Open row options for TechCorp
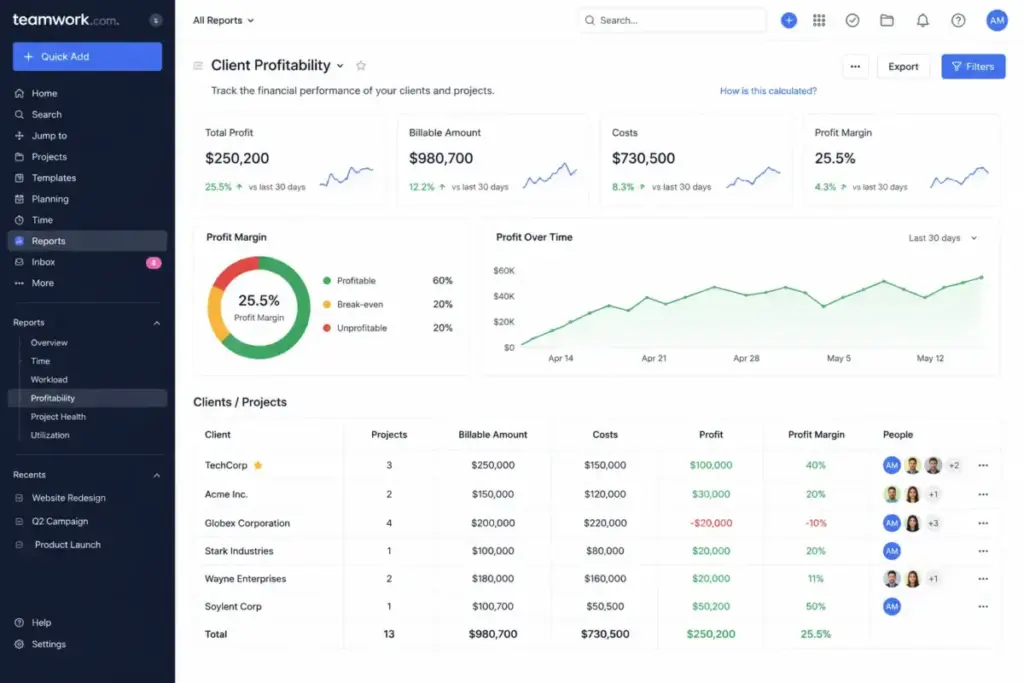Image resolution: width=1024 pixels, height=683 pixels. 983,466
